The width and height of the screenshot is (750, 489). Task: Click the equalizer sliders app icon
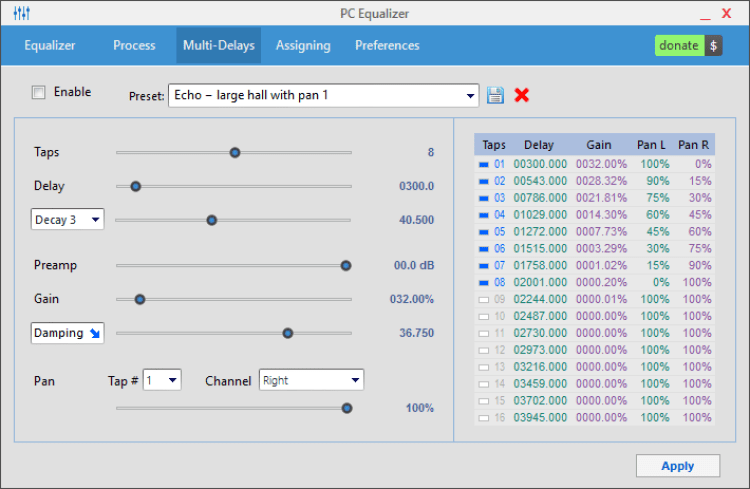[x=22, y=13]
